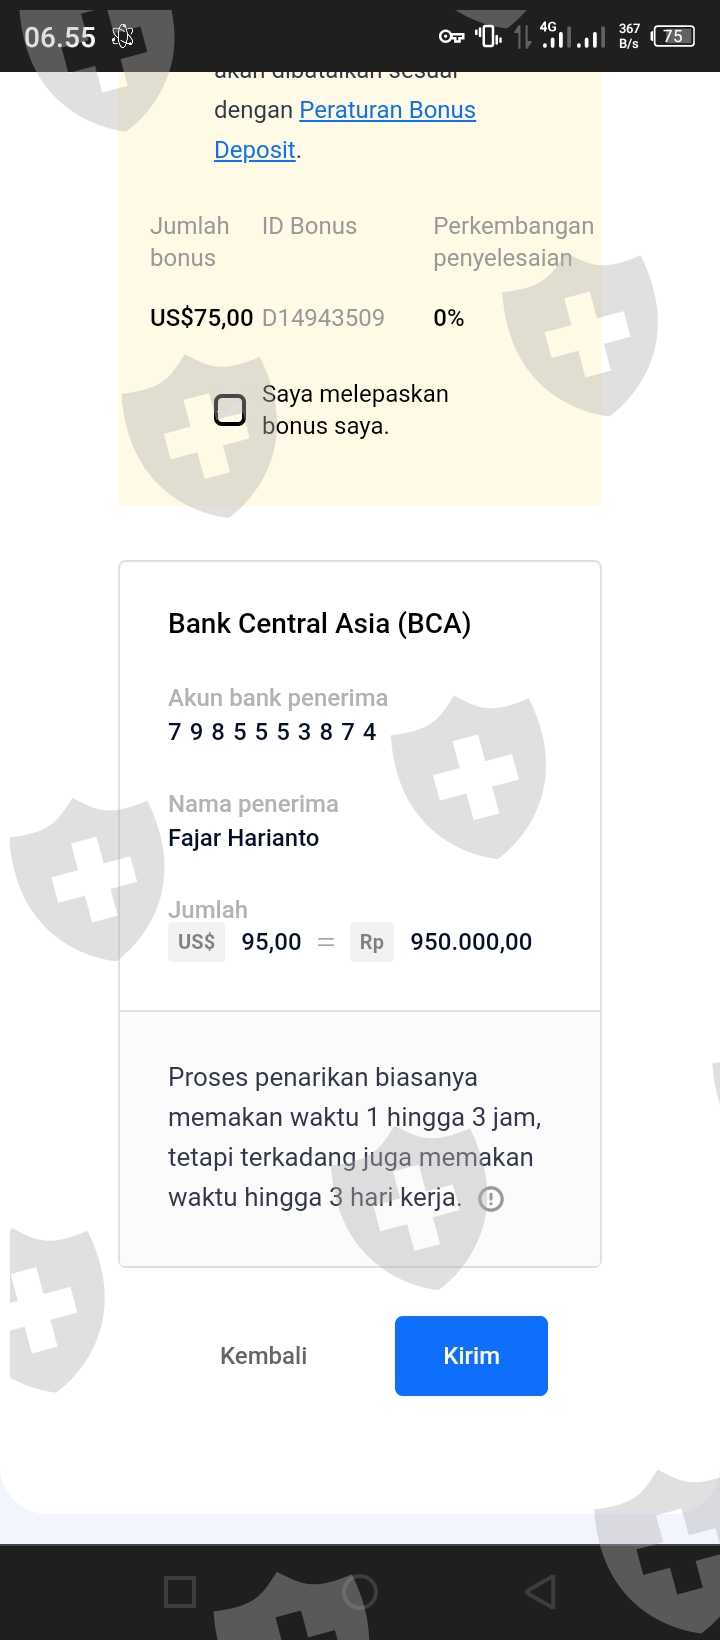
Task: Tap the 950.000,00 rupiah amount
Action: 471,942
